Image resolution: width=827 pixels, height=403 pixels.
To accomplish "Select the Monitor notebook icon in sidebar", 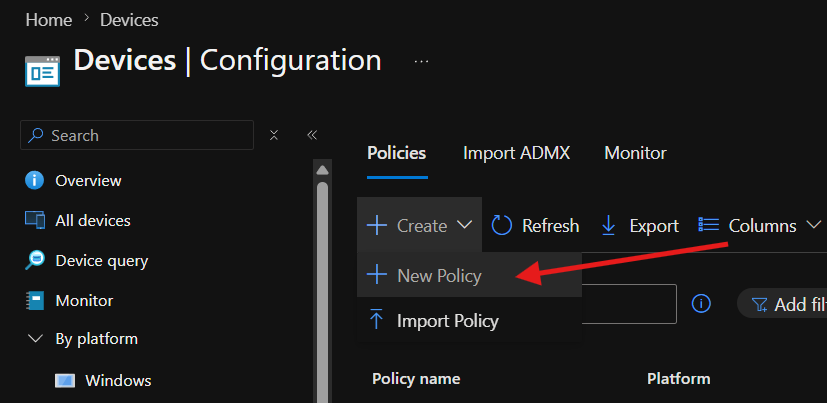I will 35,301.
